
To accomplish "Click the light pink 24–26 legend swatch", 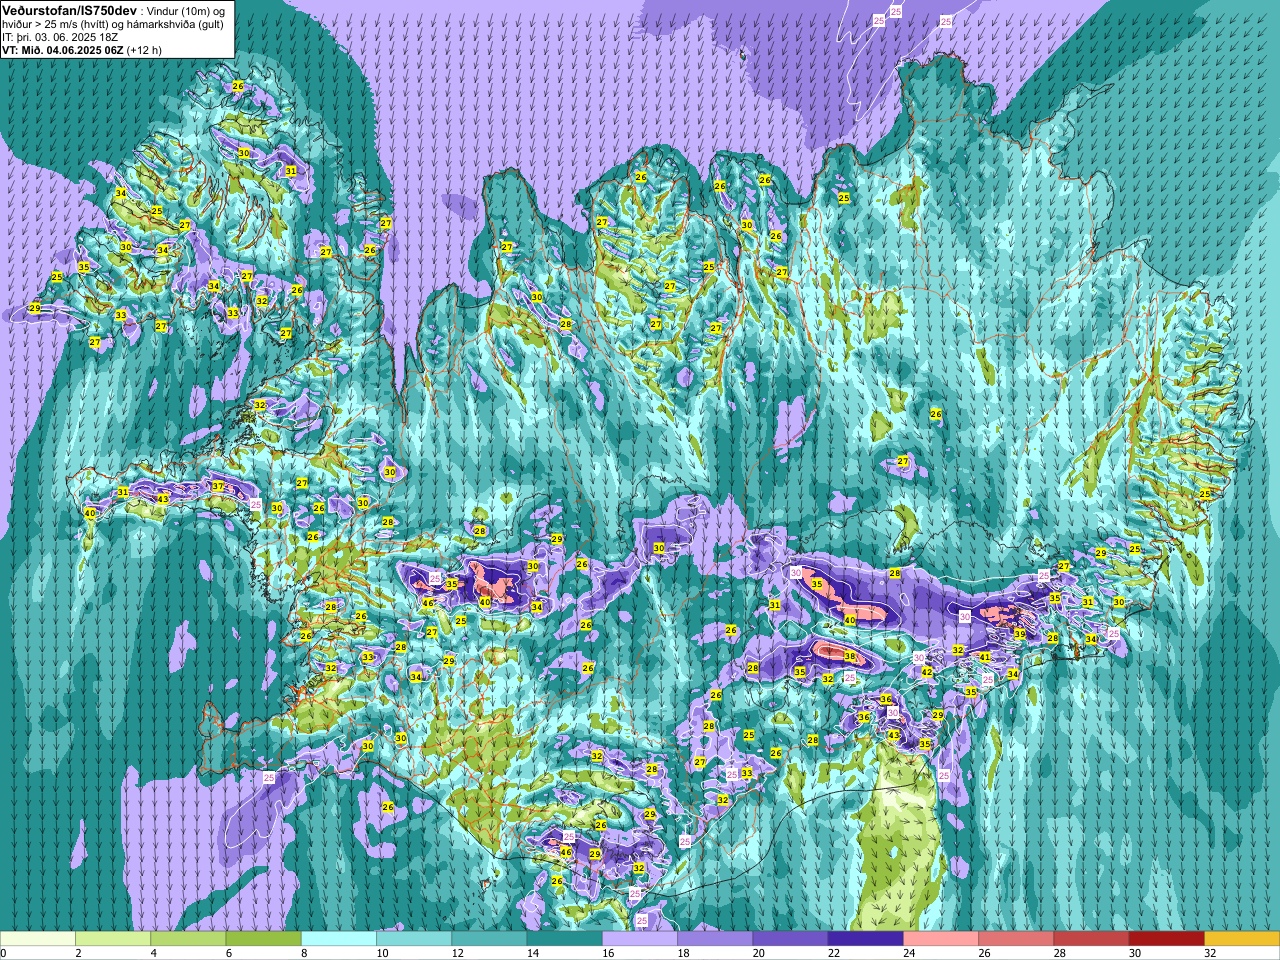I will point(941,939).
